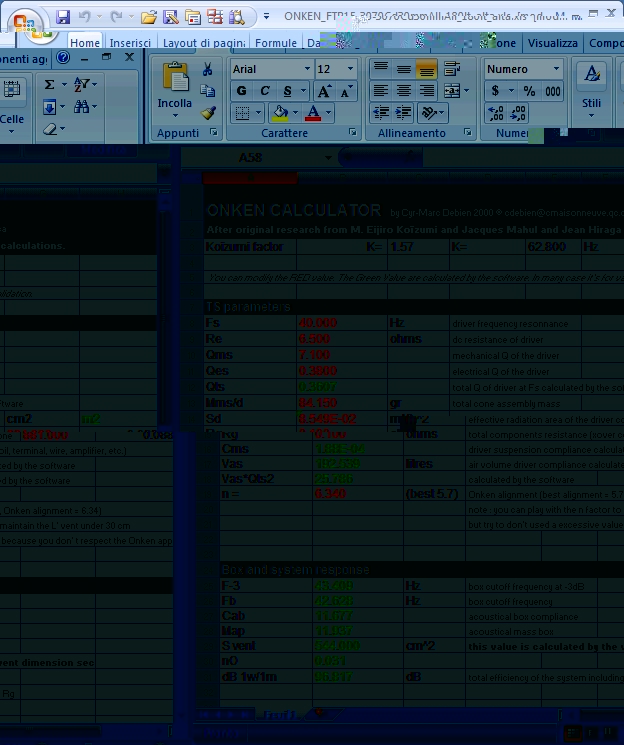This screenshot has width=624, height=745.
Task: Open the Formule ribbon tab
Action: click(x=275, y=44)
